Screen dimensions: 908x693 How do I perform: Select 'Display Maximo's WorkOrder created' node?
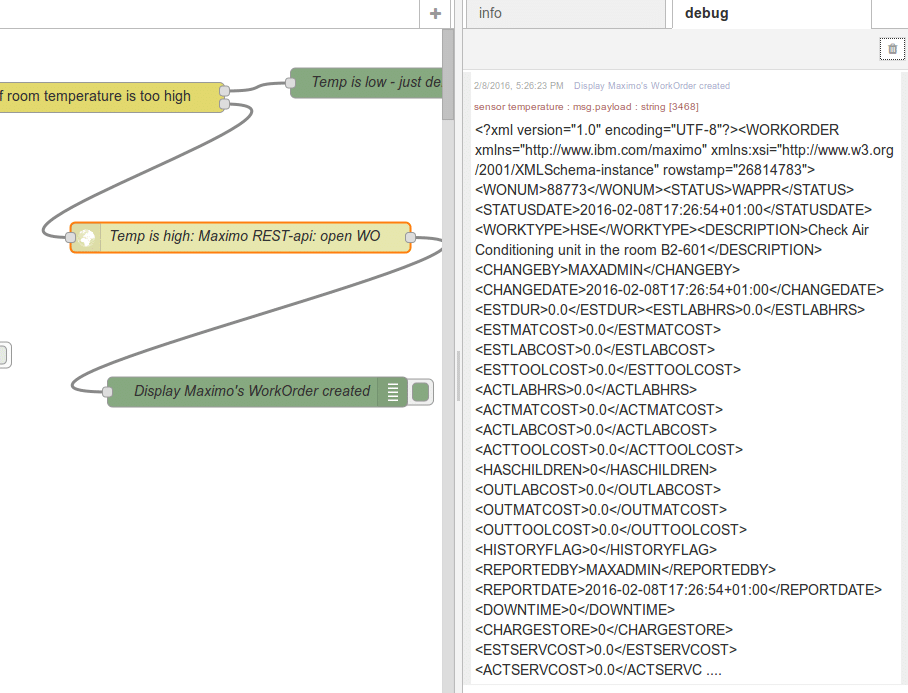tap(257, 392)
